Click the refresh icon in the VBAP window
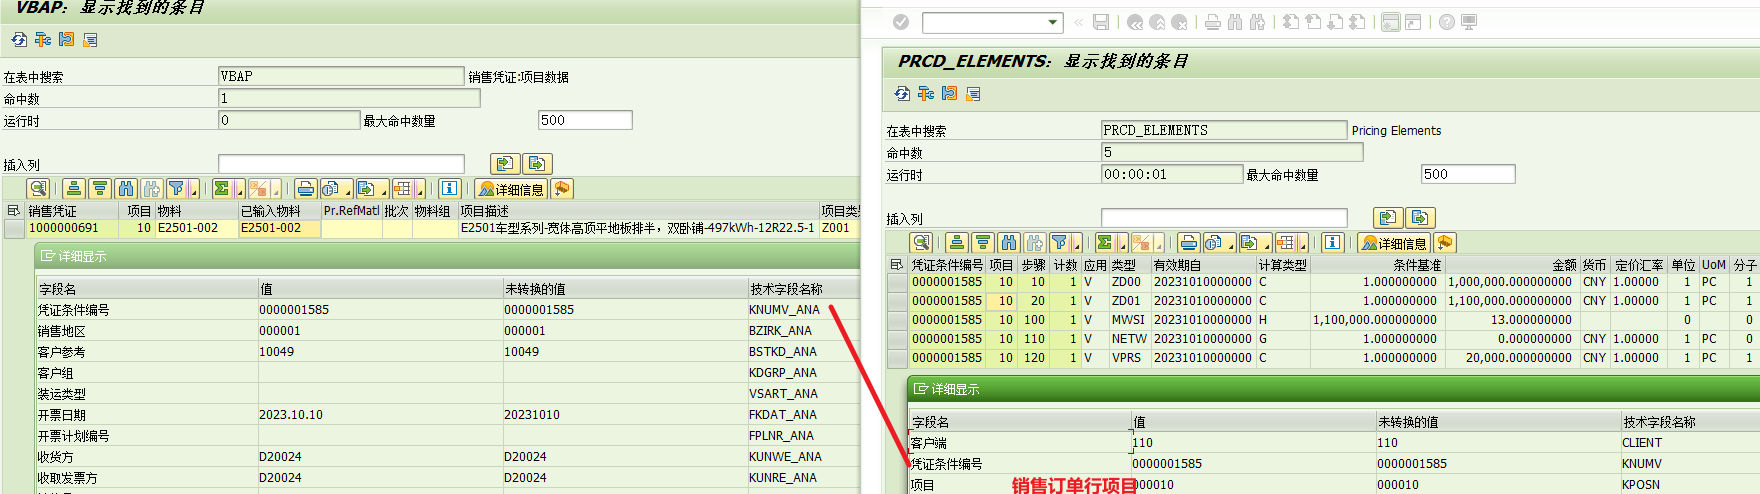Image resolution: width=1760 pixels, height=494 pixels. (19, 40)
